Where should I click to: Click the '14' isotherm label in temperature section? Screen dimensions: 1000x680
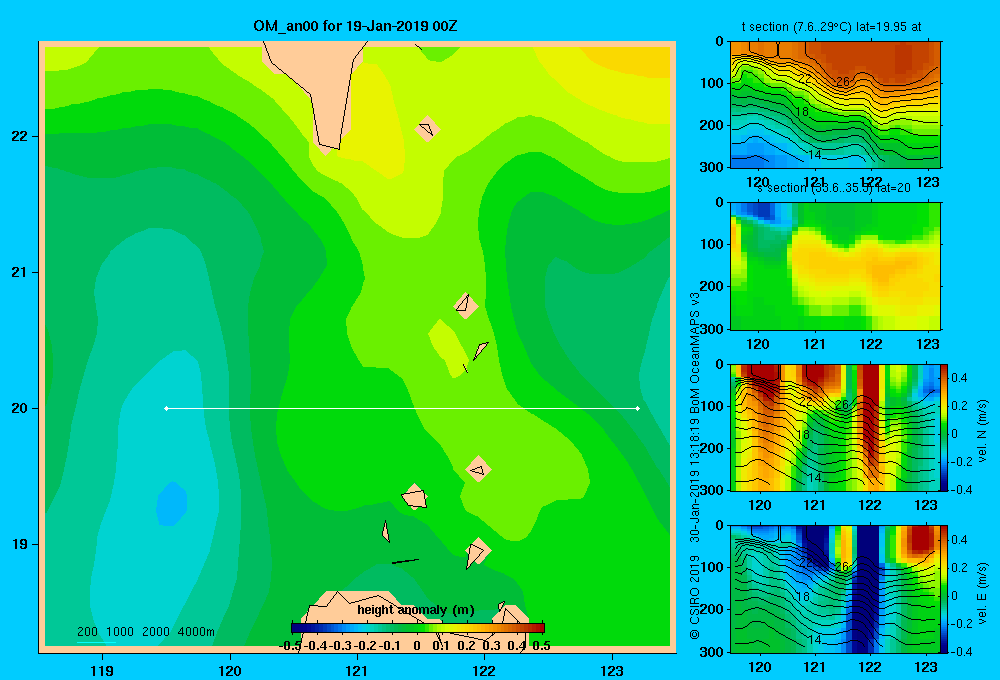814,155
